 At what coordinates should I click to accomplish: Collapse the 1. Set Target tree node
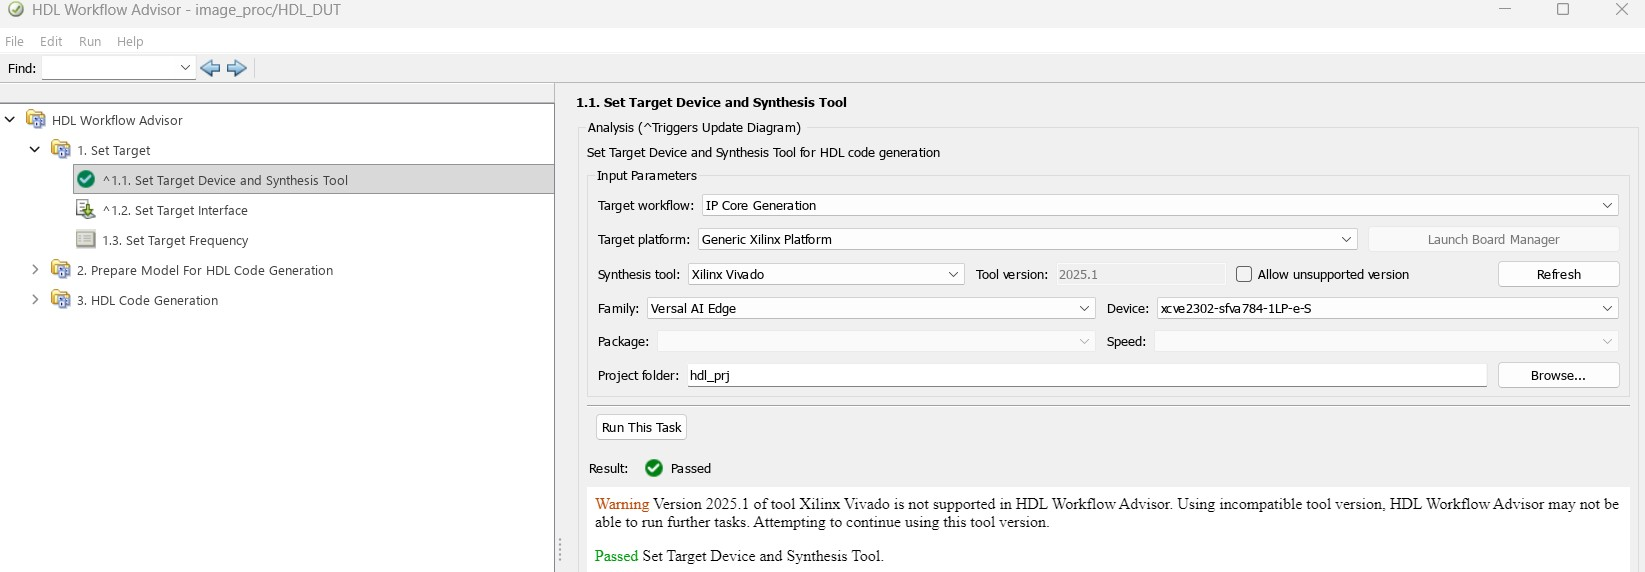[x=35, y=150]
